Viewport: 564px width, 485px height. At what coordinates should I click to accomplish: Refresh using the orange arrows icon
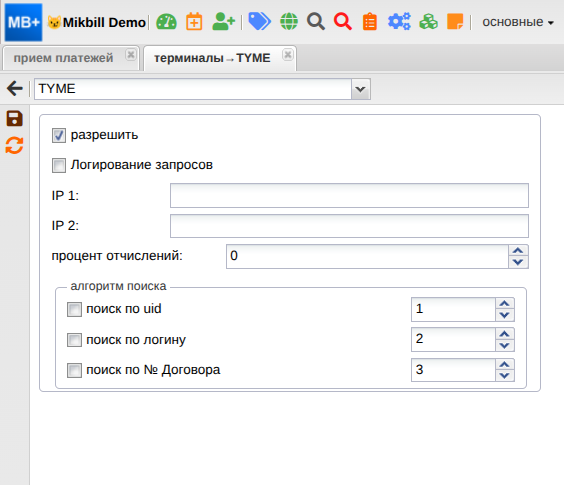(x=14, y=145)
